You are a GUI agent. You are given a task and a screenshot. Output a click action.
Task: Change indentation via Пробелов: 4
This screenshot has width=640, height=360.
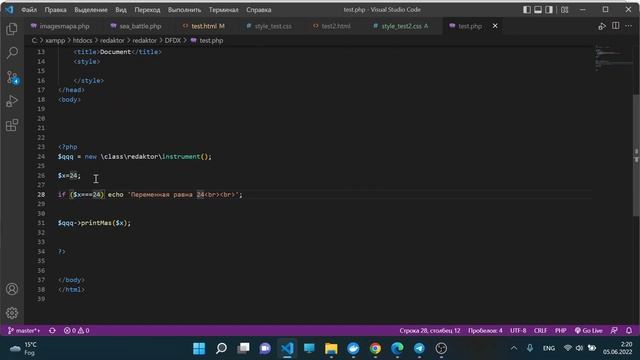[x=485, y=331]
